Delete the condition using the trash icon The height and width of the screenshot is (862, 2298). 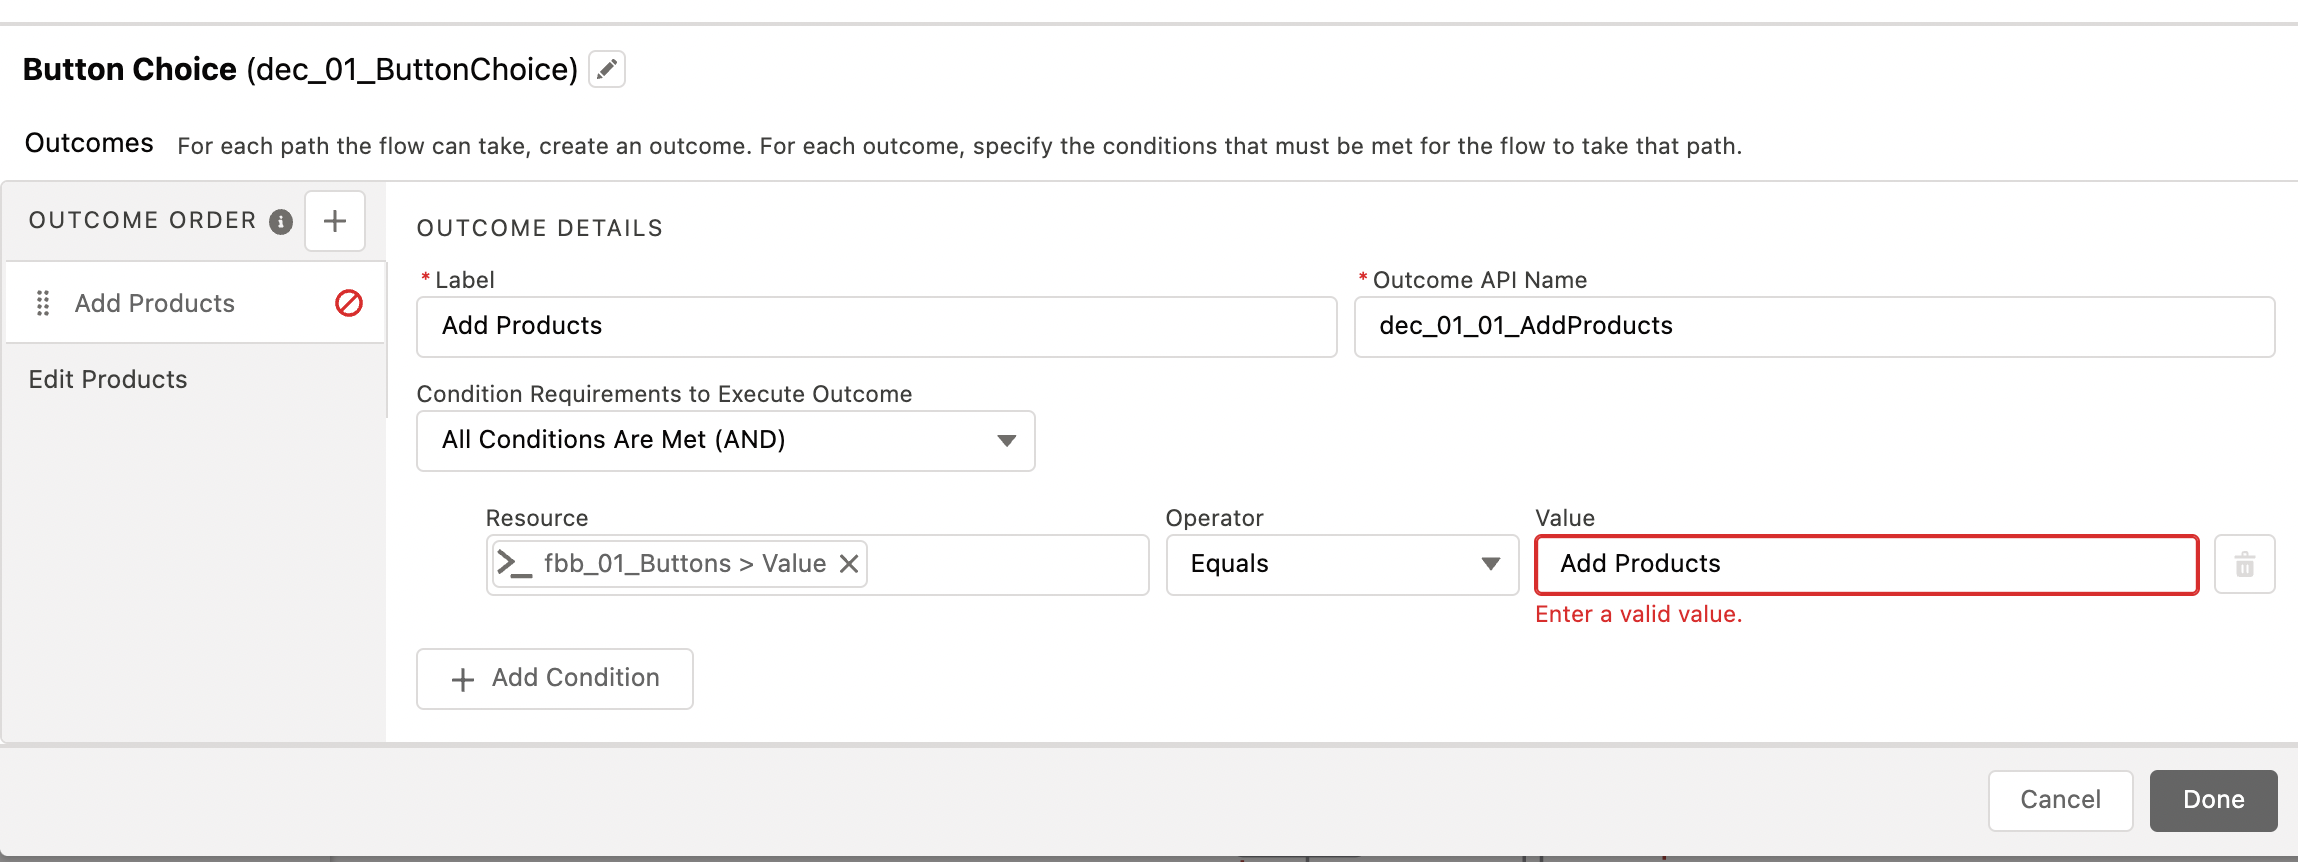(x=2244, y=565)
